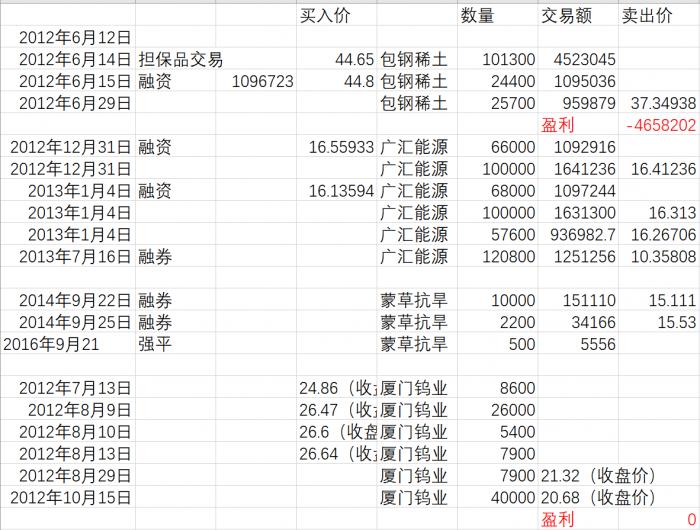
Task: Select the cell starting with 26.47
Action: [x=337, y=409]
